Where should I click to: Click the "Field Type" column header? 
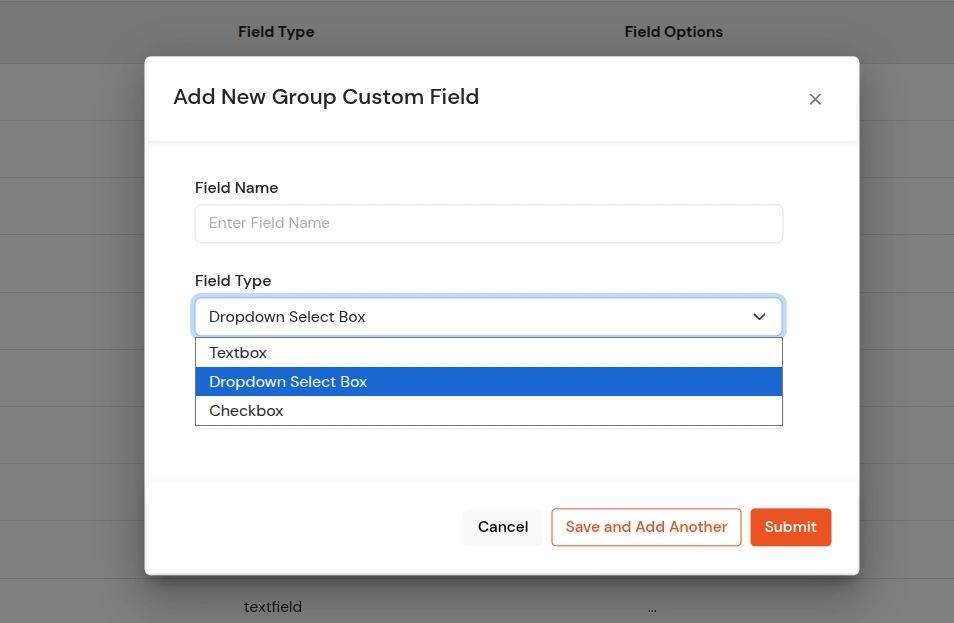coord(276,31)
